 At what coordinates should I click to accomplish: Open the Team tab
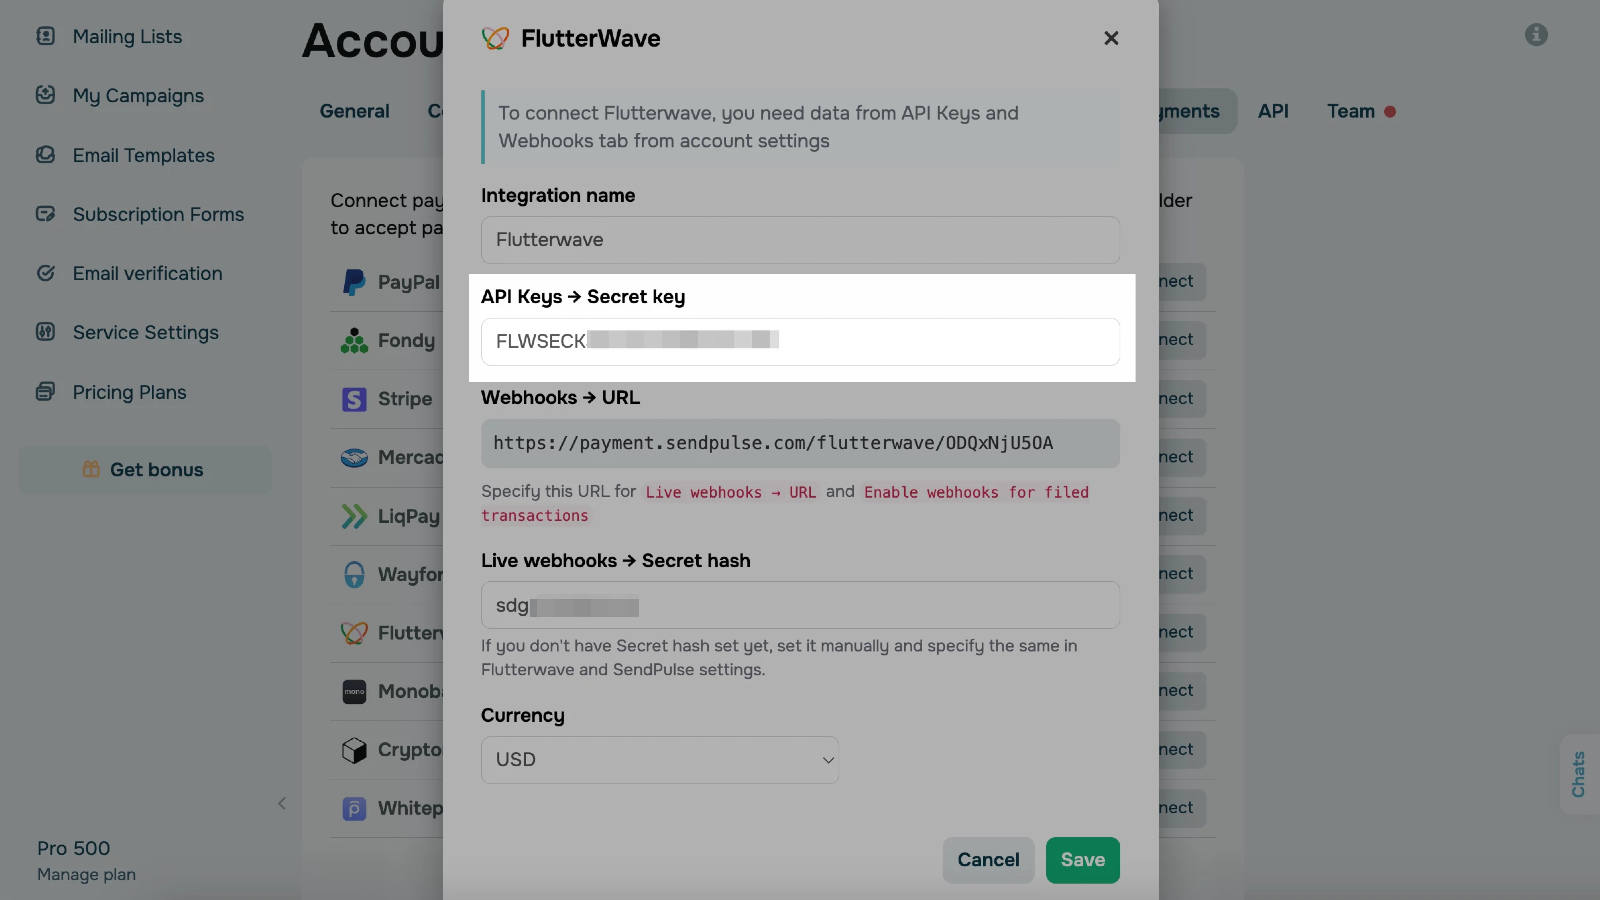[x=1351, y=111]
